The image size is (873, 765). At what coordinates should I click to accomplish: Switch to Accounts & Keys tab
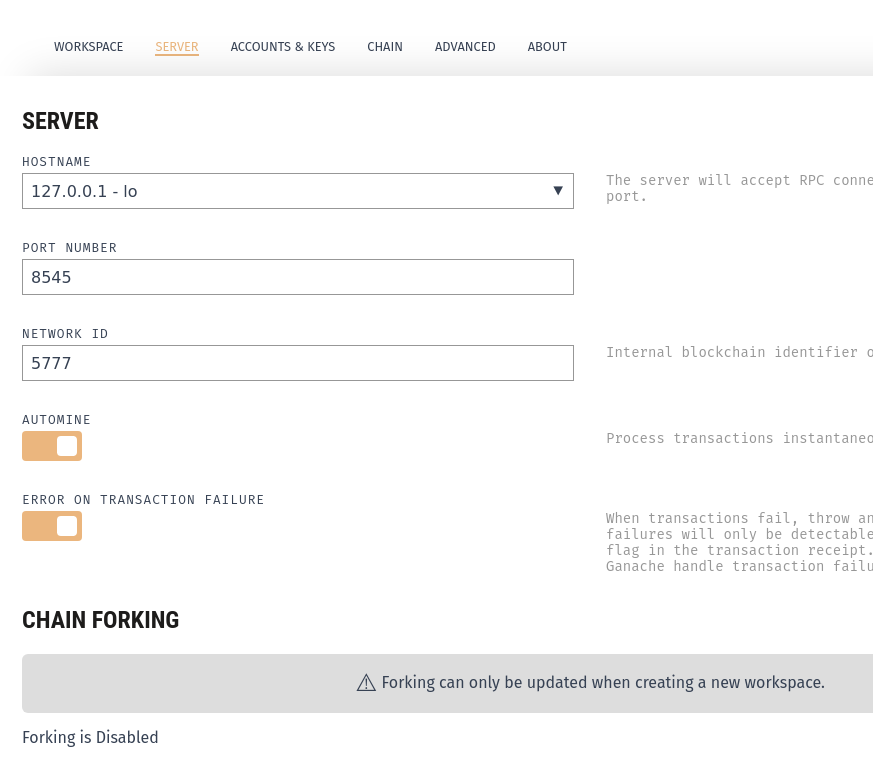[x=283, y=47]
